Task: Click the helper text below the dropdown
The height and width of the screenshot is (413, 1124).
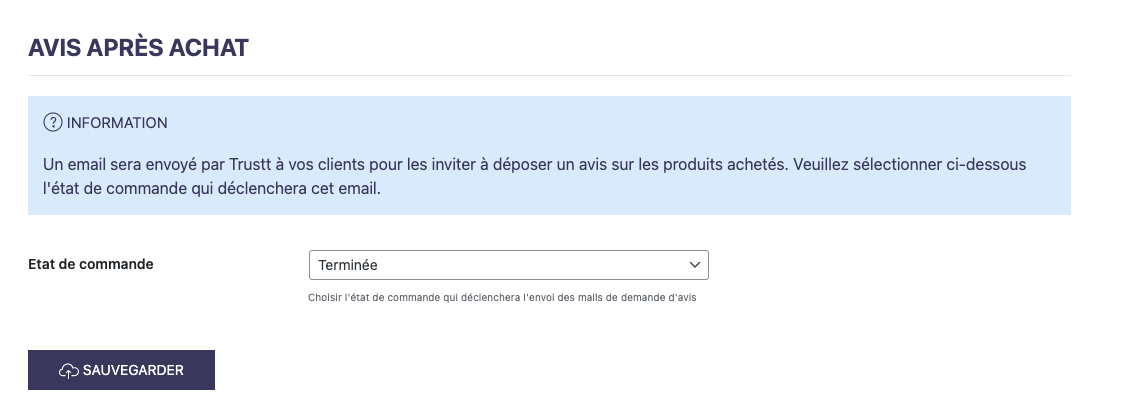Action: (501, 297)
